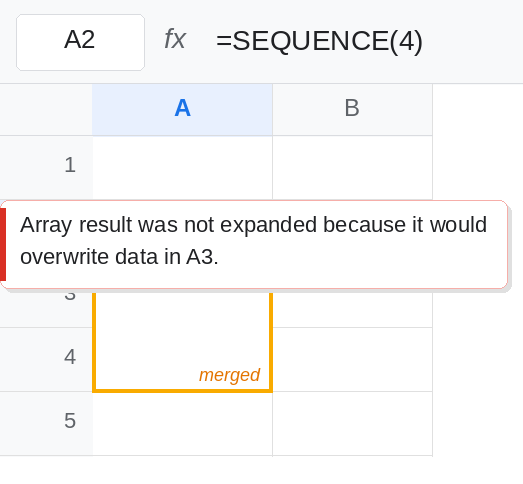This screenshot has width=523, height=484.
Task: Click the fx function icon
Action: pyautogui.click(x=175, y=39)
